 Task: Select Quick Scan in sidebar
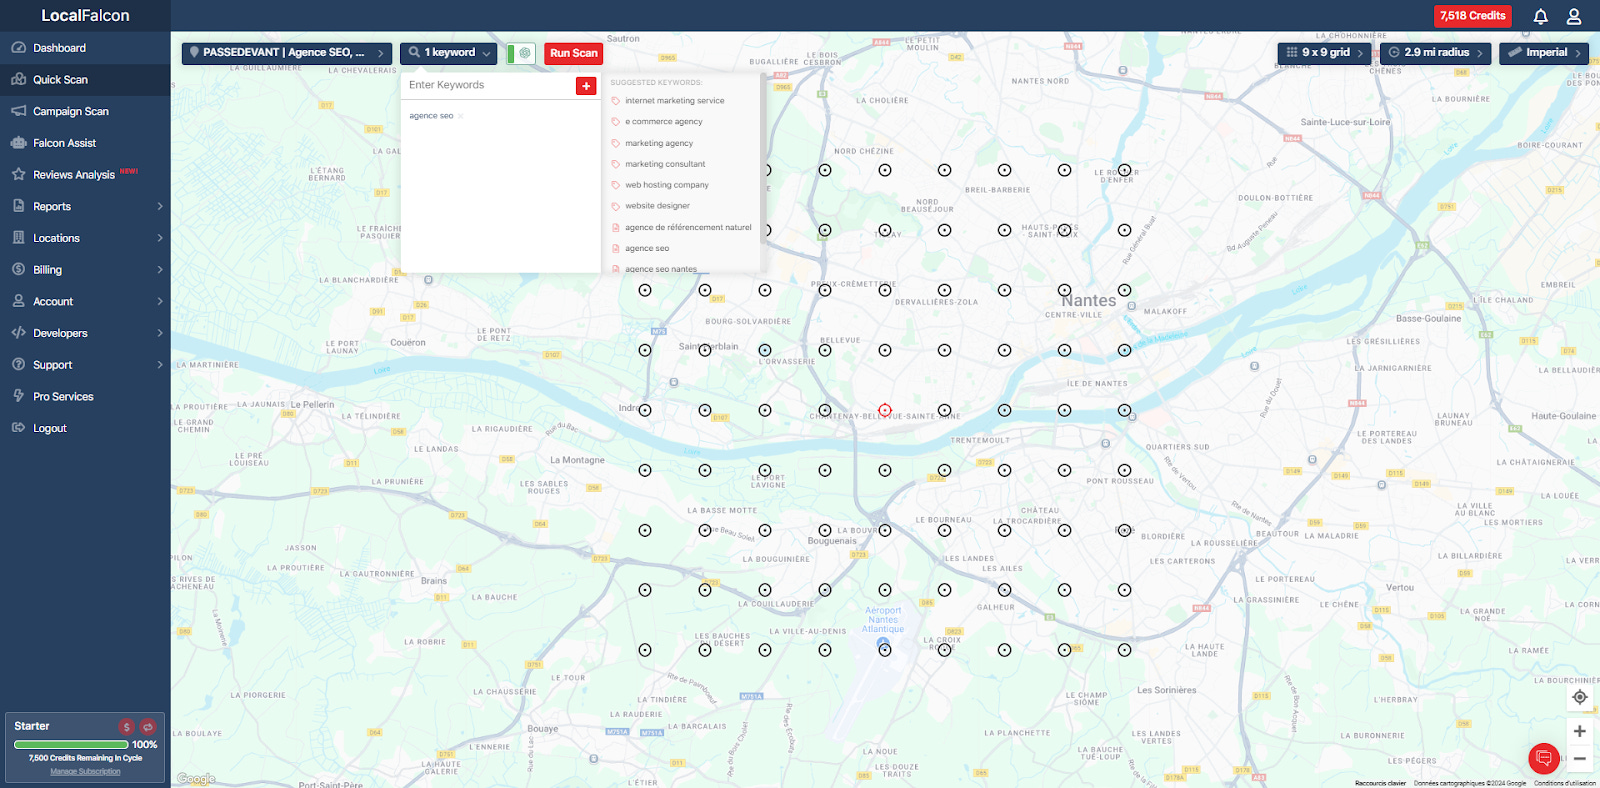point(85,80)
